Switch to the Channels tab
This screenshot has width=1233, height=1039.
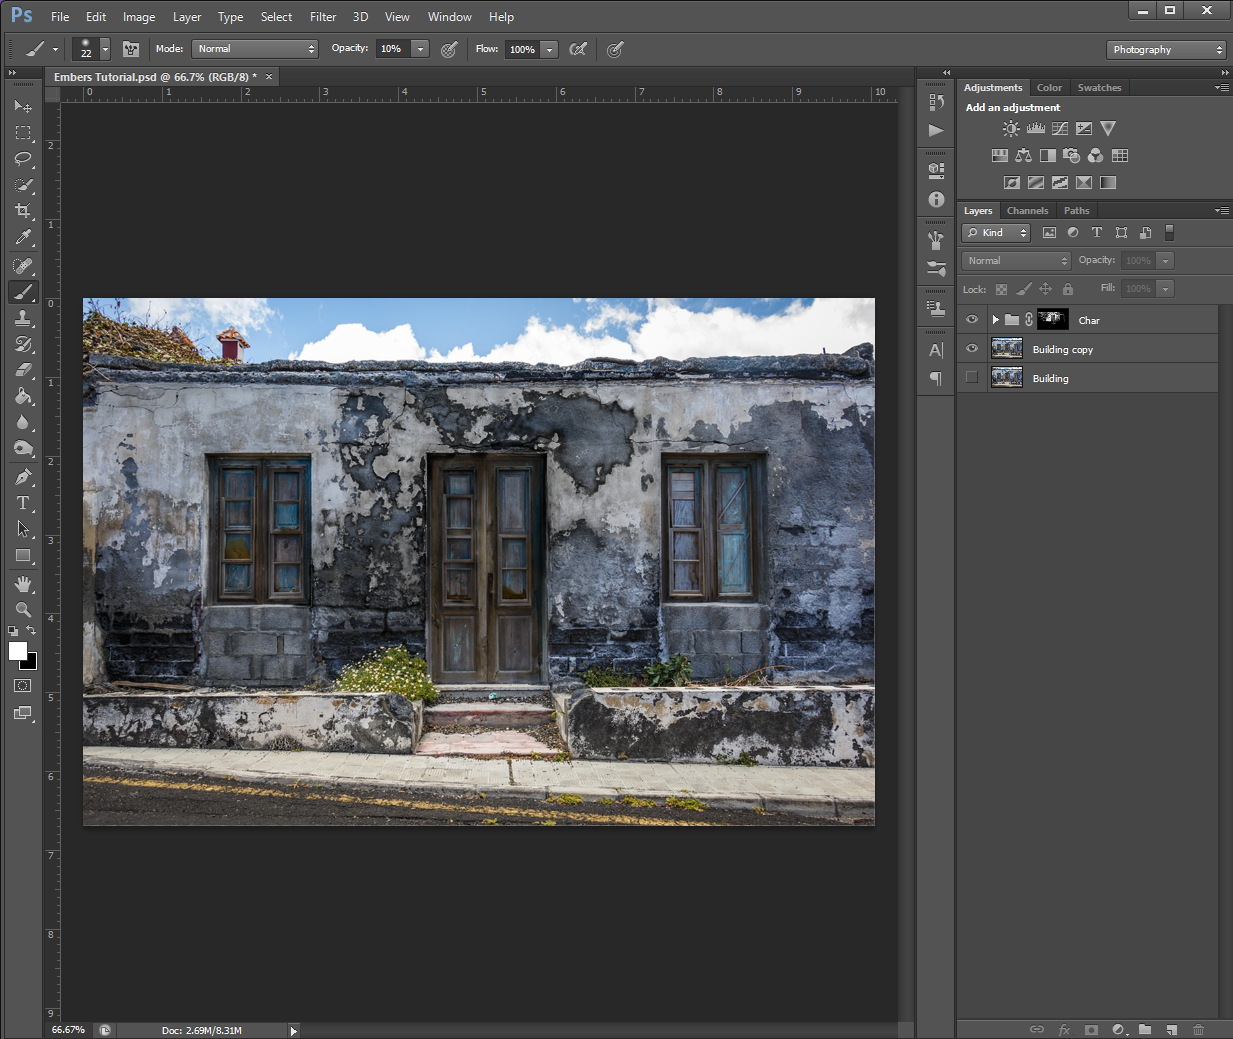click(1027, 211)
